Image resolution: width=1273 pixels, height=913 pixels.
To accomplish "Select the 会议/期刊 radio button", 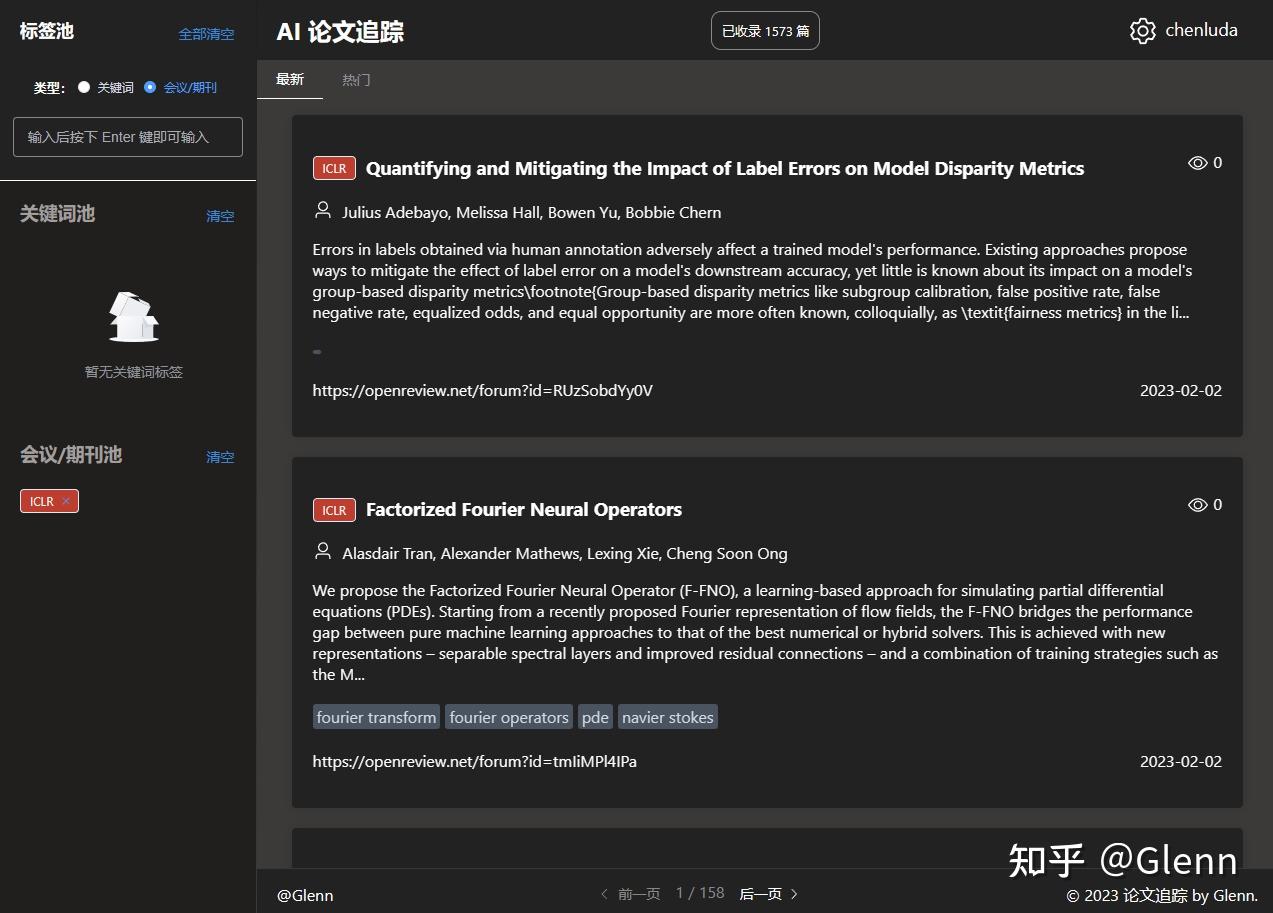I will 150,86.
